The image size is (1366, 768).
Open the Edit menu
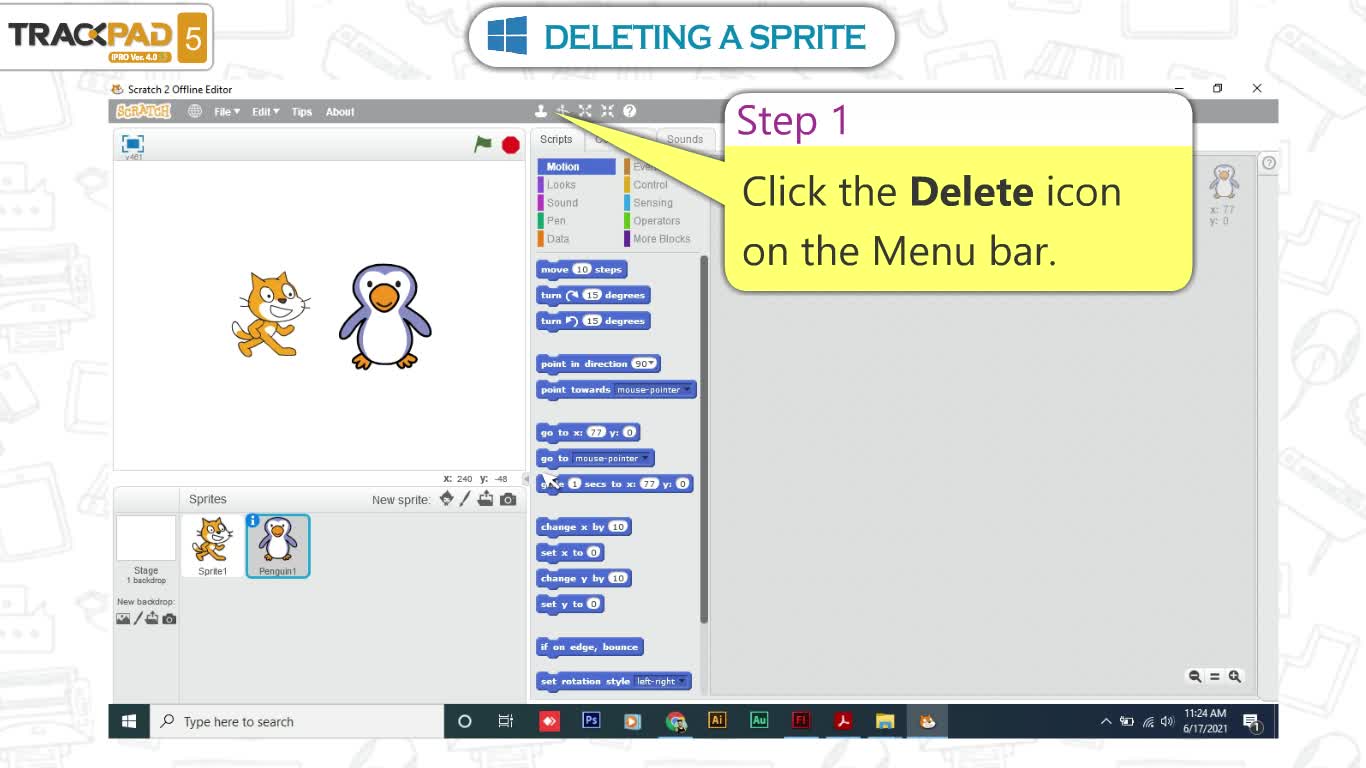pyautogui.click(x=266, y=112)
